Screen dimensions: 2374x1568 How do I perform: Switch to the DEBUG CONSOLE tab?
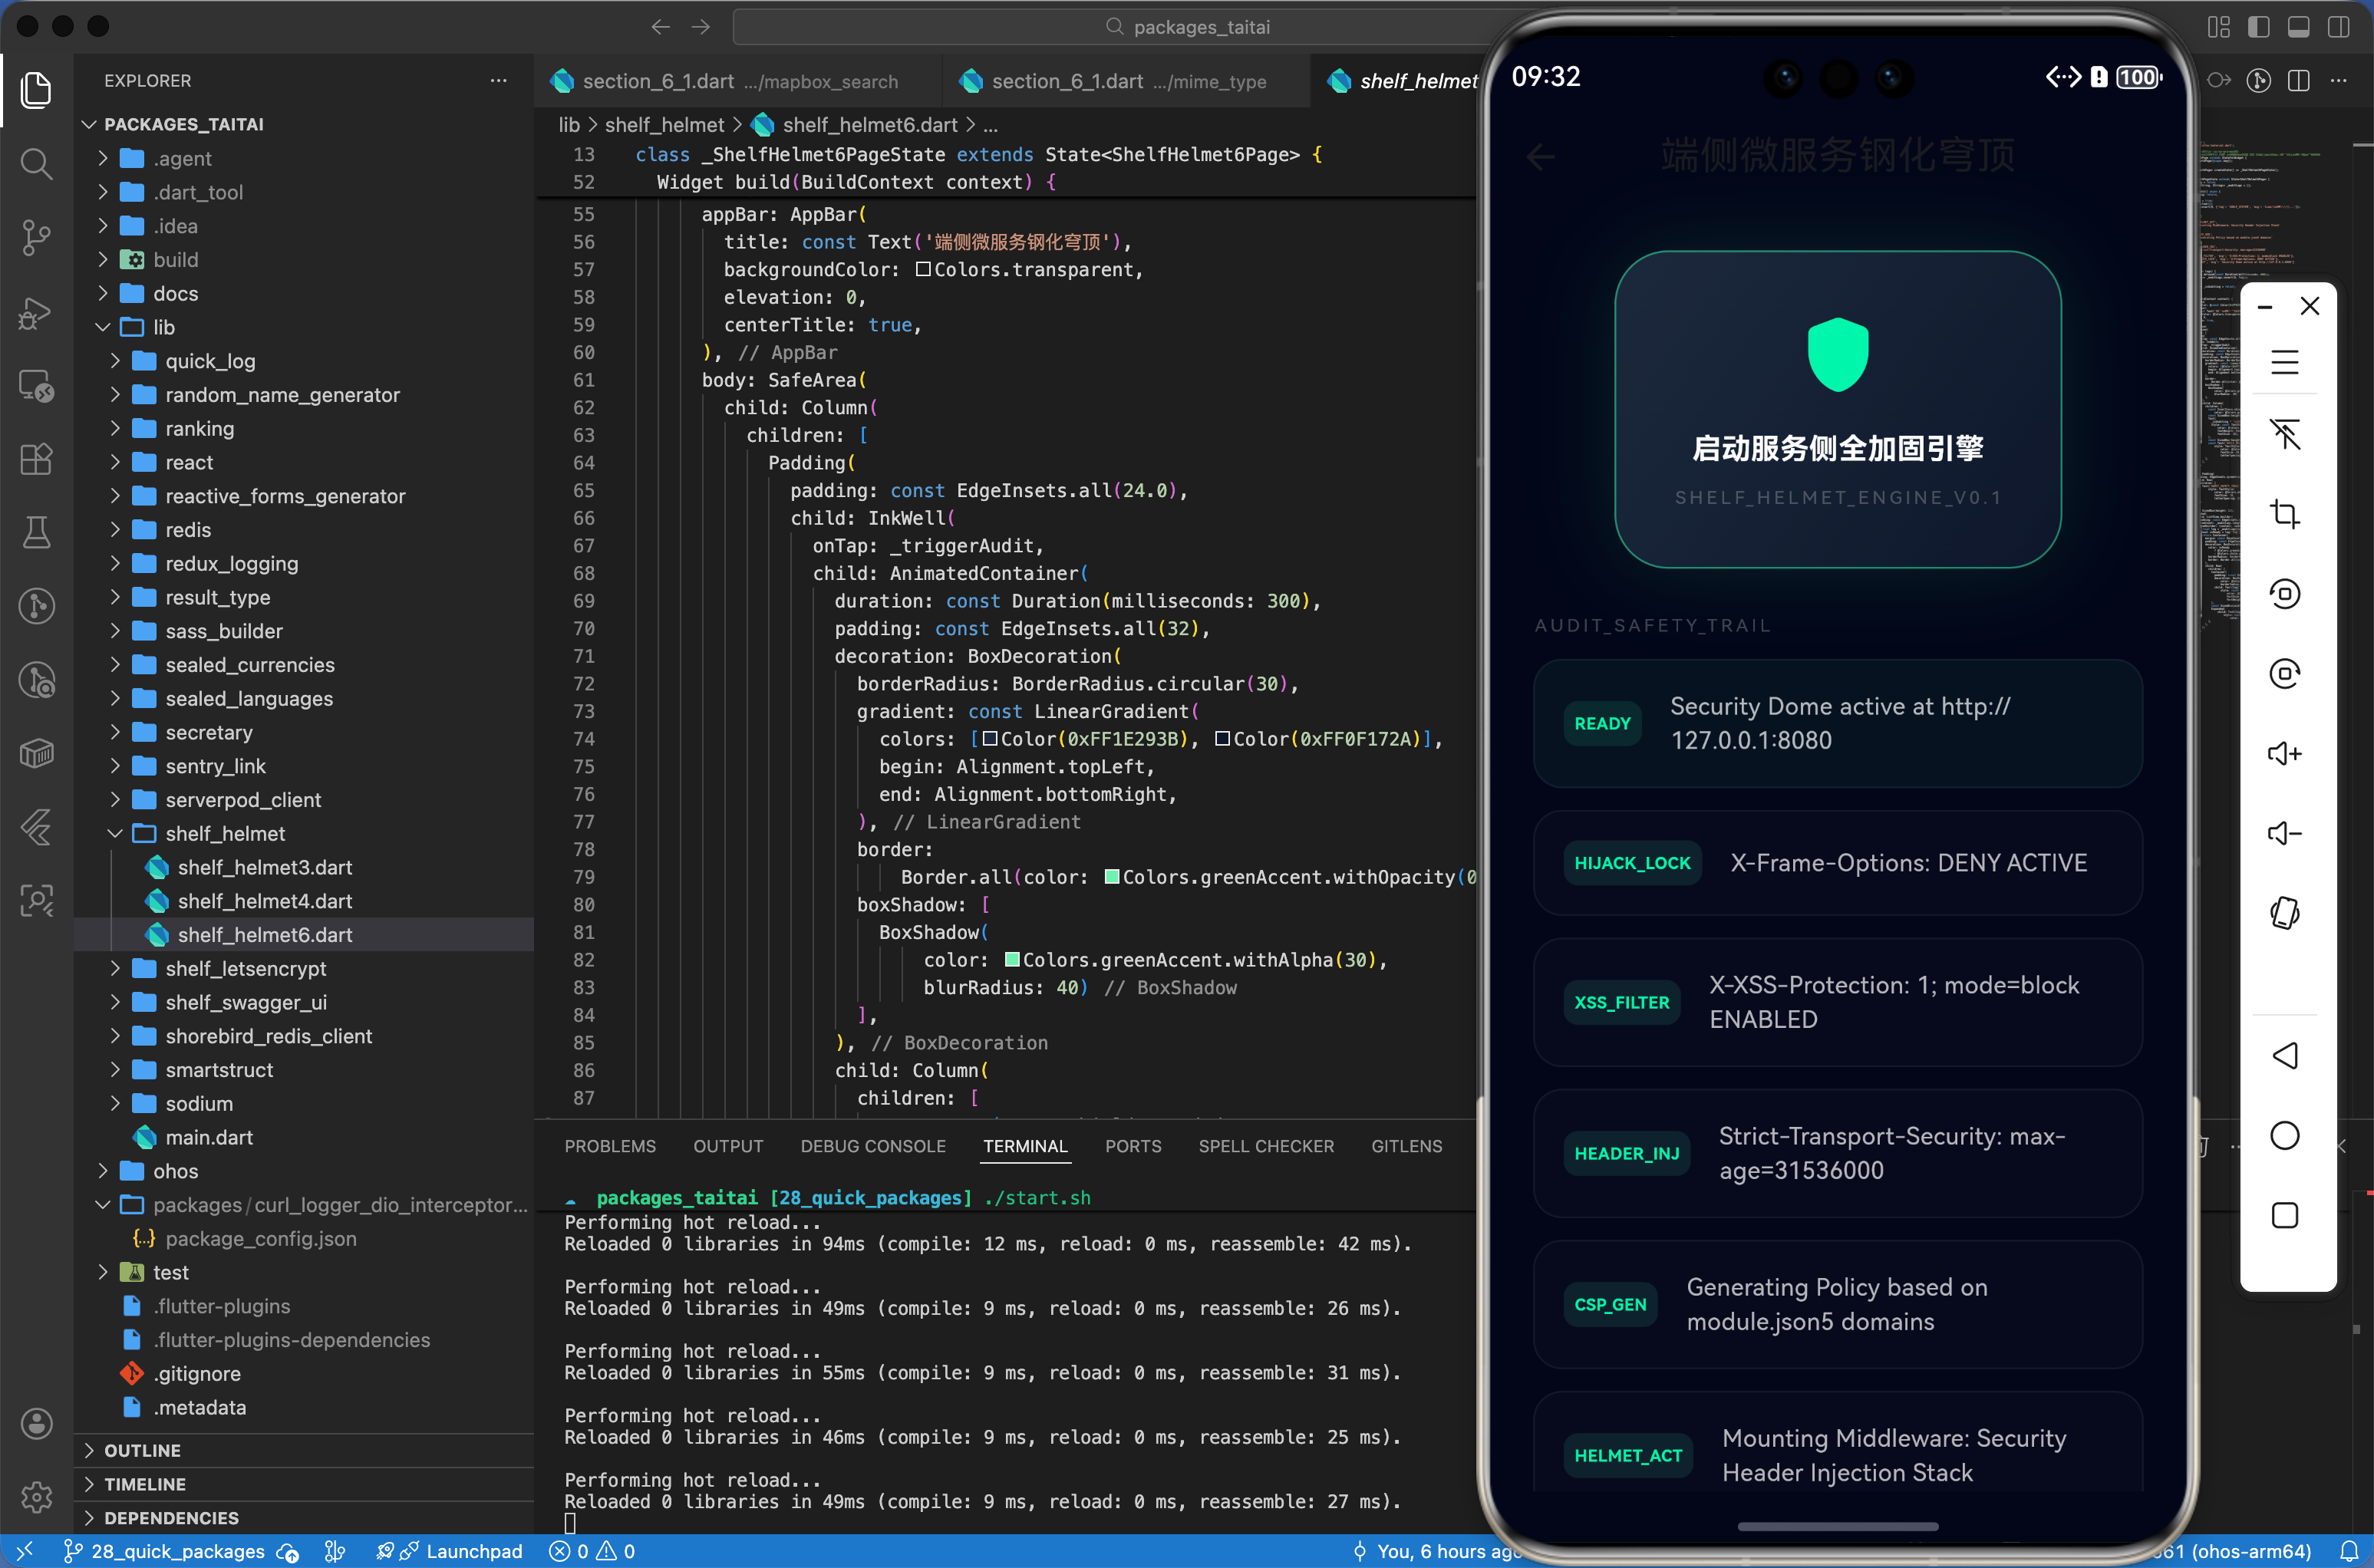click(872, 1146)
